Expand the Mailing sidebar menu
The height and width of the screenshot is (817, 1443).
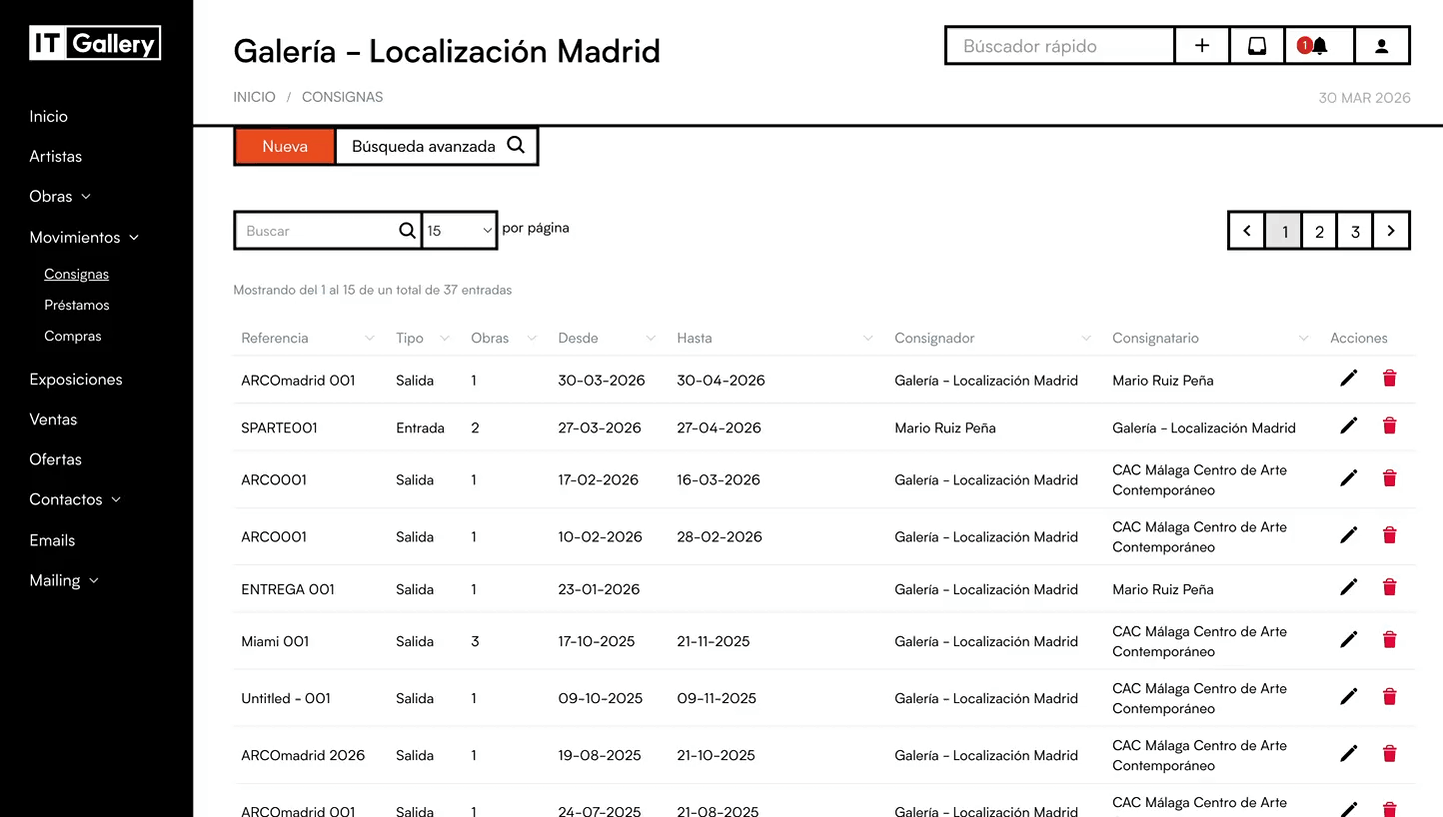pyautogui.click(x=94, y=581)
